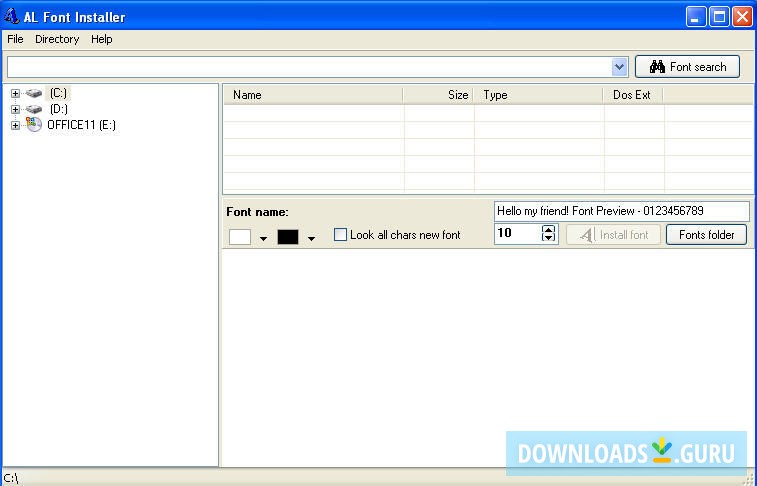Click the Fonts folder button
The image size is (757, 486).
click(706, 235)
